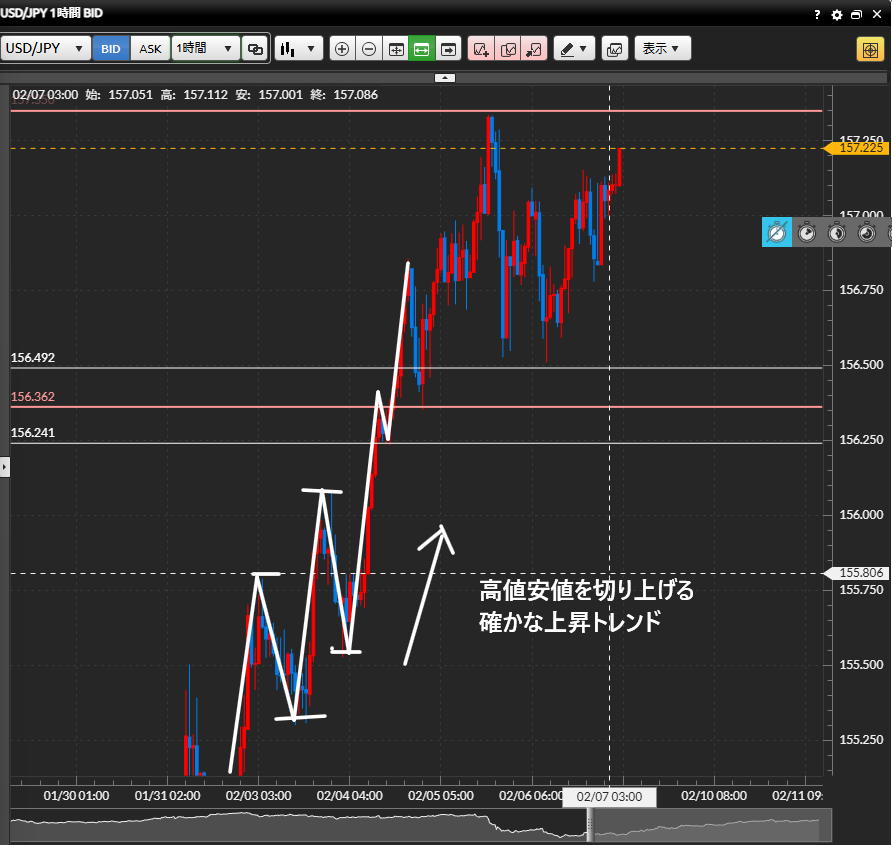Open settings gear in title bar
The height and width of the screenshot is (845, 892).
pos(837,15)
